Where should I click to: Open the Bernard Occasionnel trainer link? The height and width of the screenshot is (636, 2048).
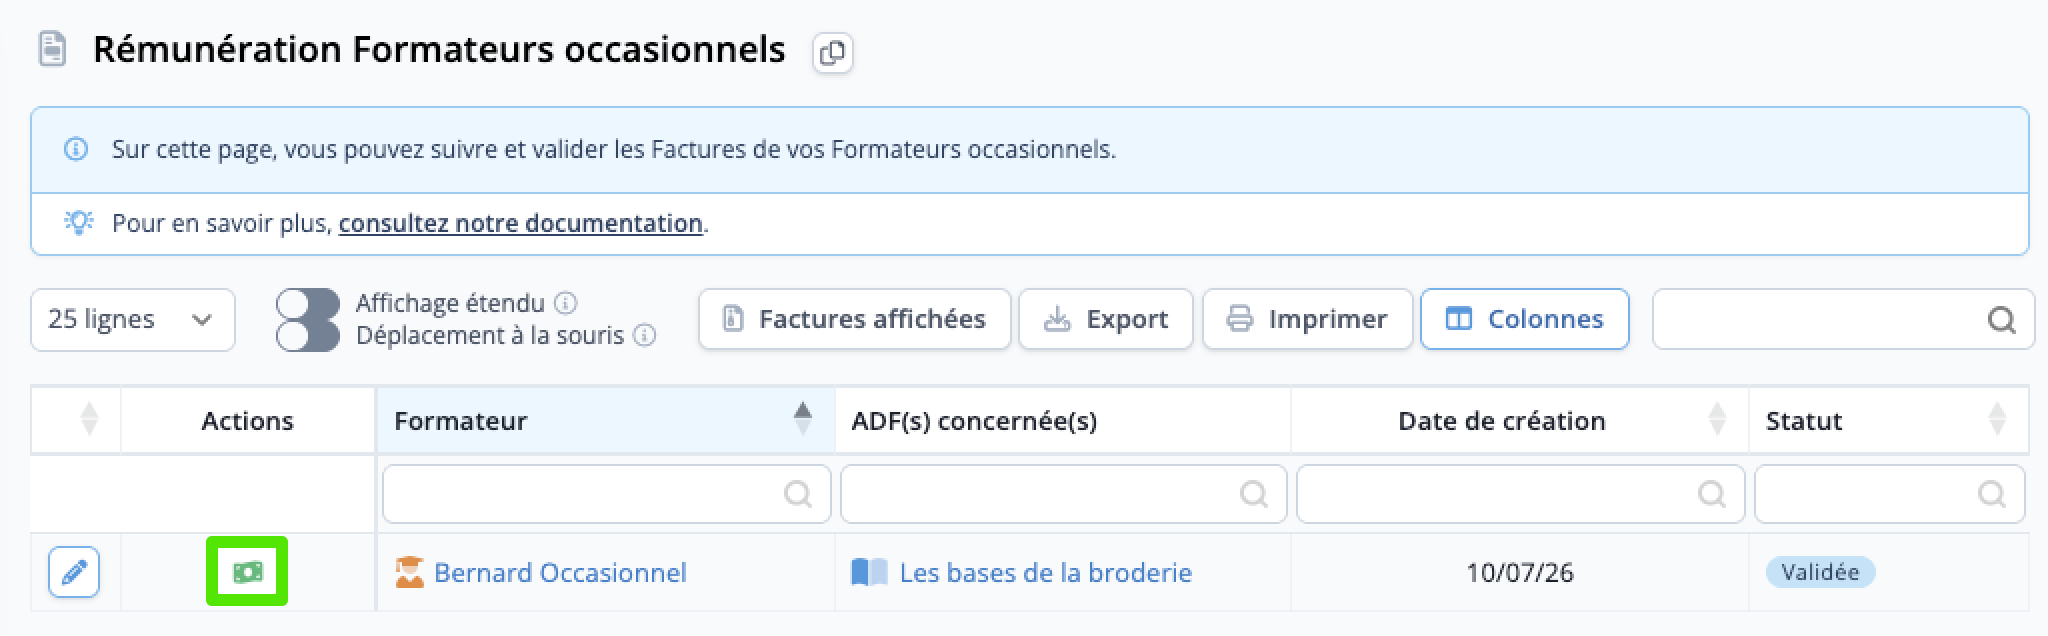click(560, 573)
